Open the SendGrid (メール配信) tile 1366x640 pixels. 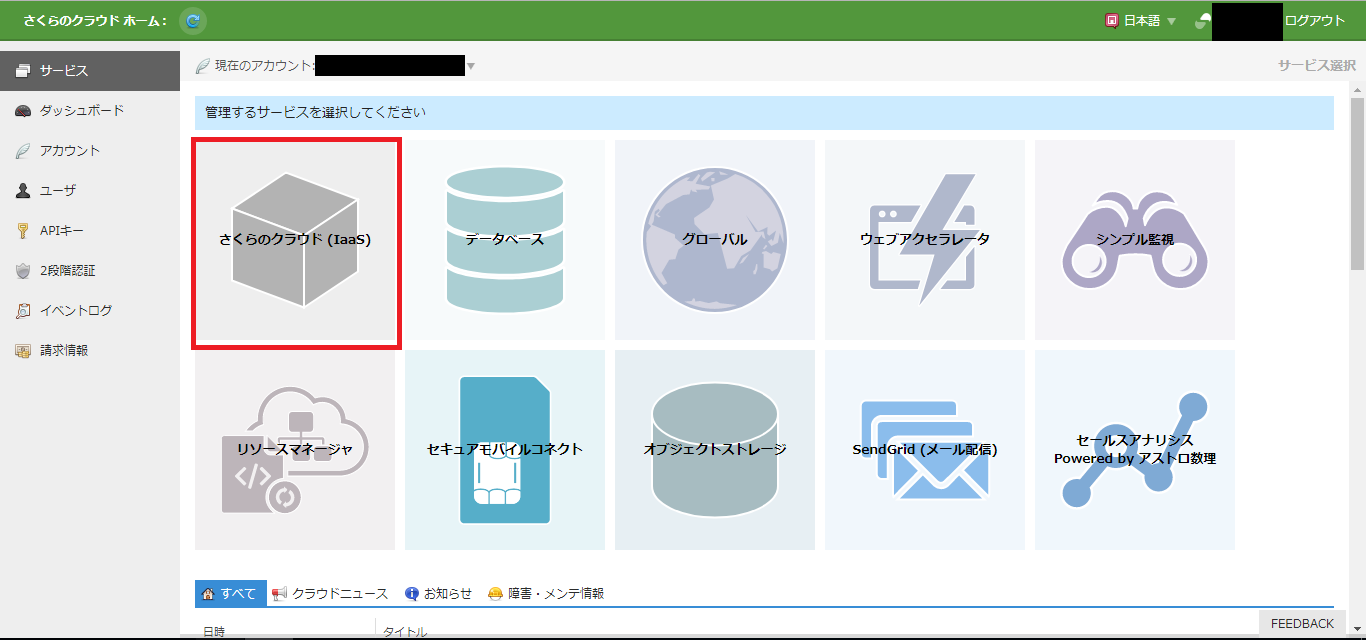pos(925,450)
